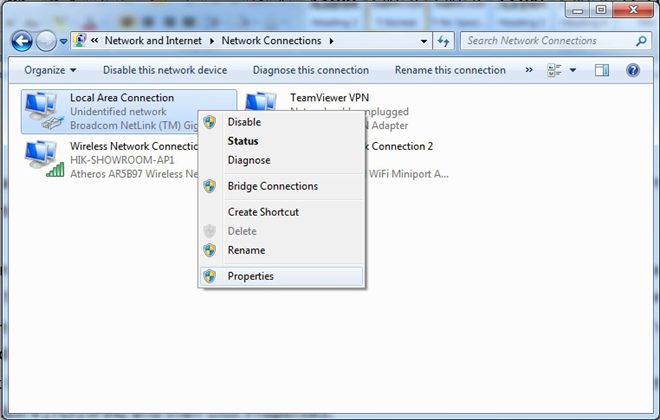Click the search magnifier icon
Image resolution: width=660 pixels, height=420 pixels.
click(x=641, y=41)
